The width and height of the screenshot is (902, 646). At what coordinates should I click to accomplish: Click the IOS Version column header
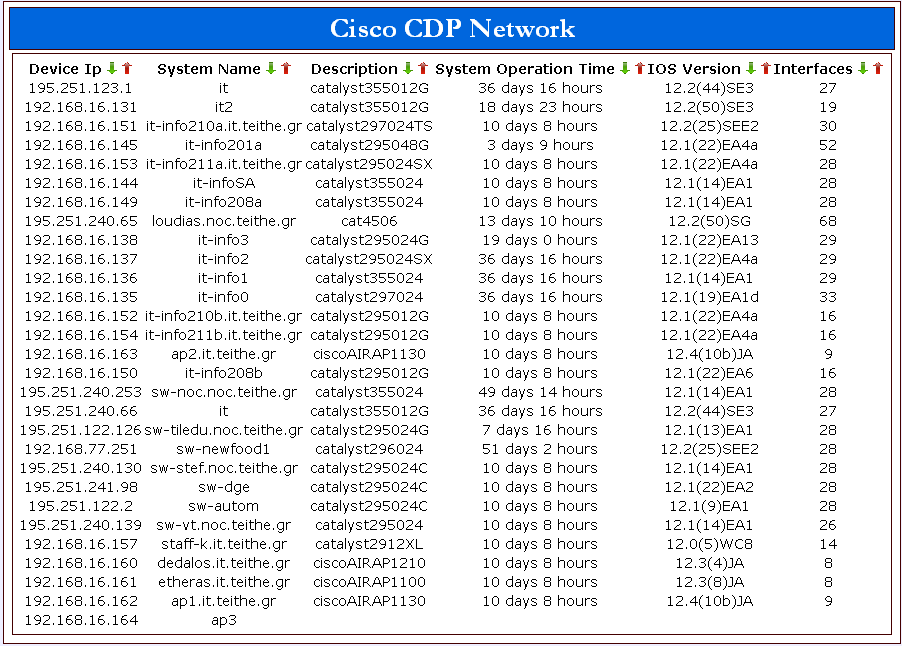coord(694,69)
